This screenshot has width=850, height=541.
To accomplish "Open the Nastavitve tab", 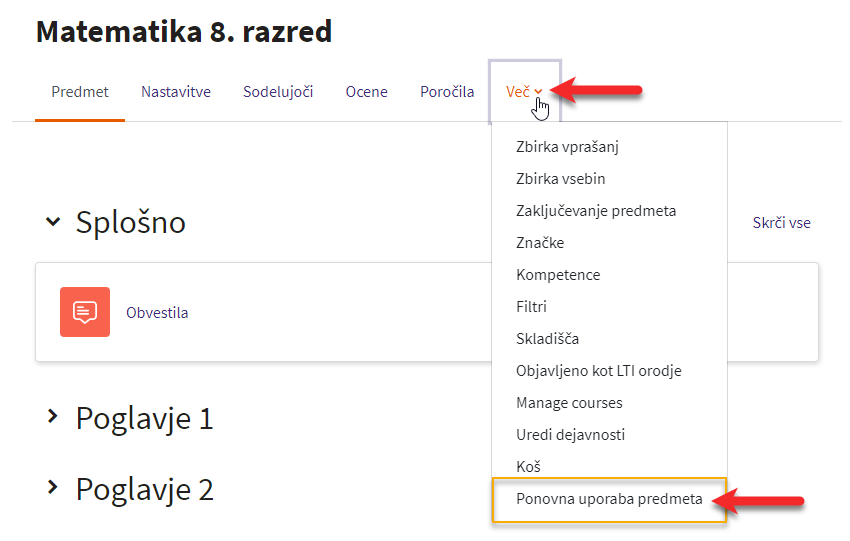I will click(176, 92).
